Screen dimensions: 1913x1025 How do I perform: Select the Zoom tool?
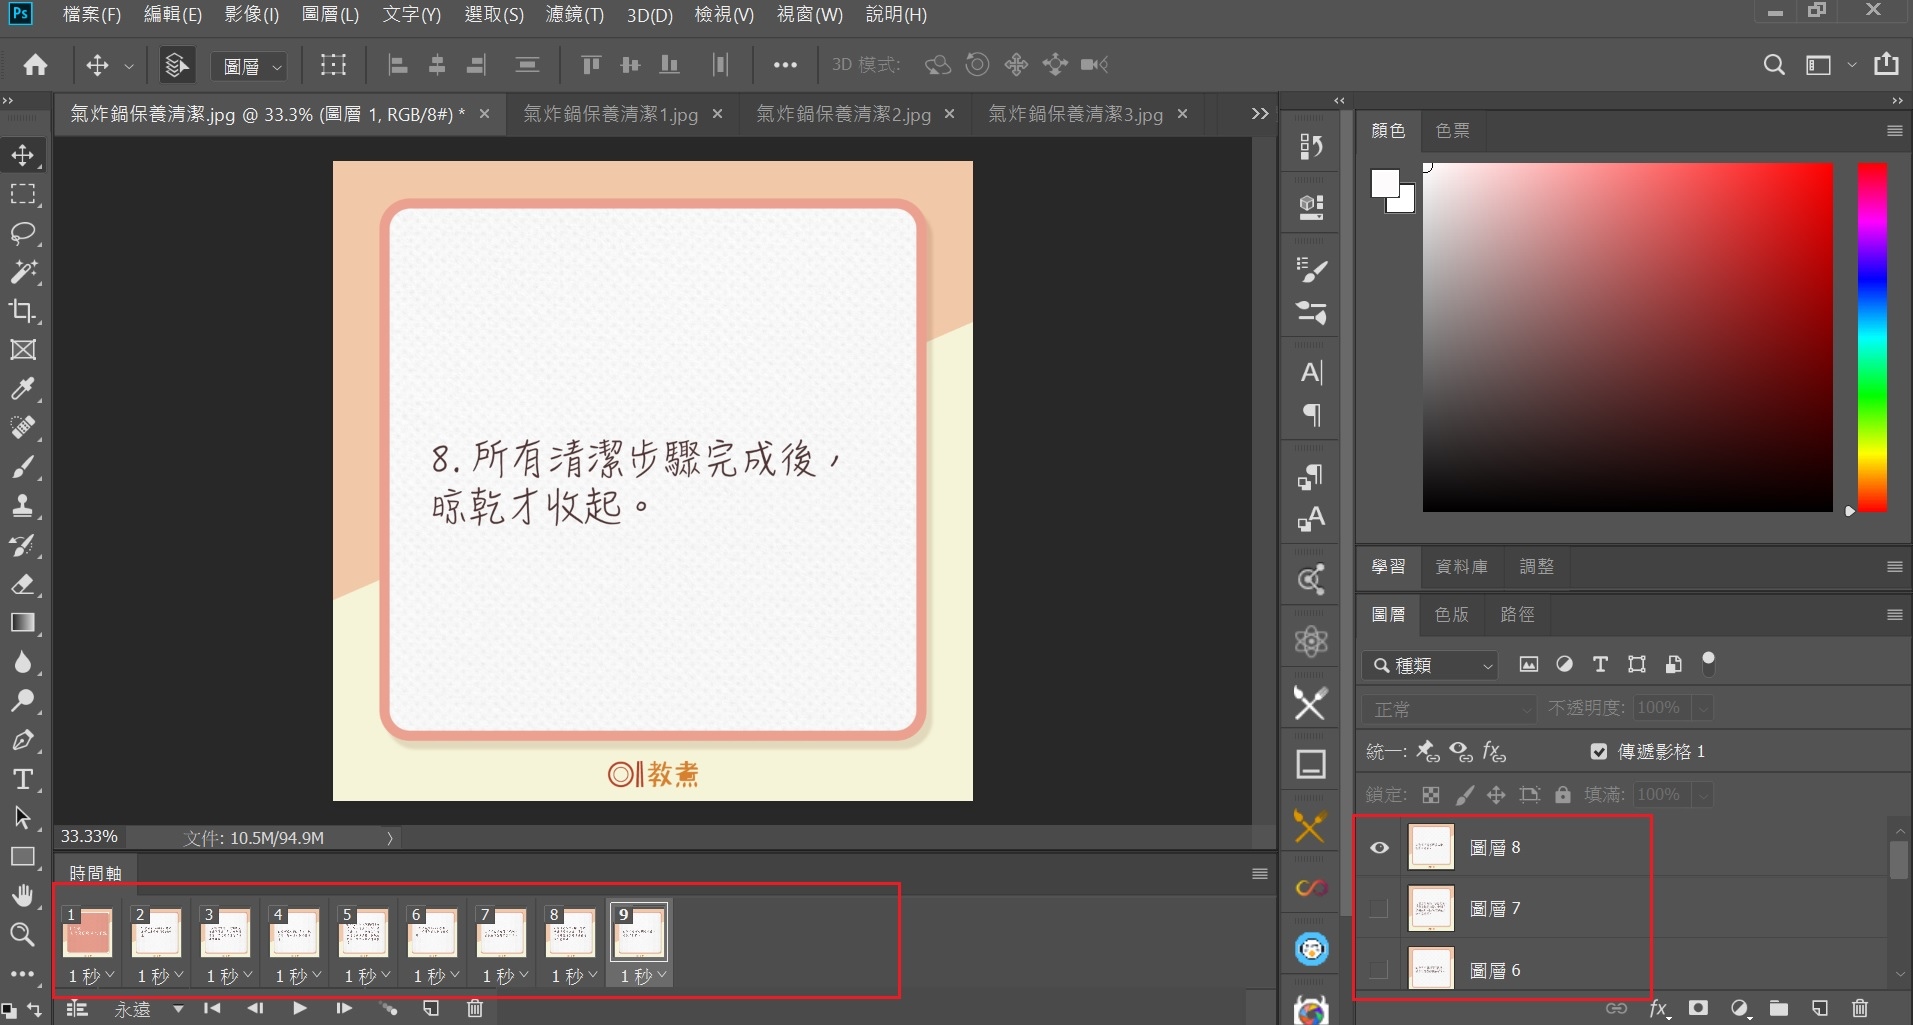click(22, 935)
